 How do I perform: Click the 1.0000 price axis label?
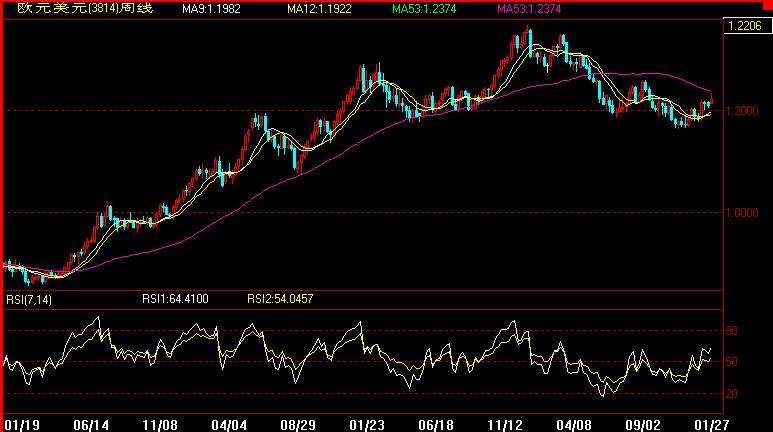coord(742,213)
